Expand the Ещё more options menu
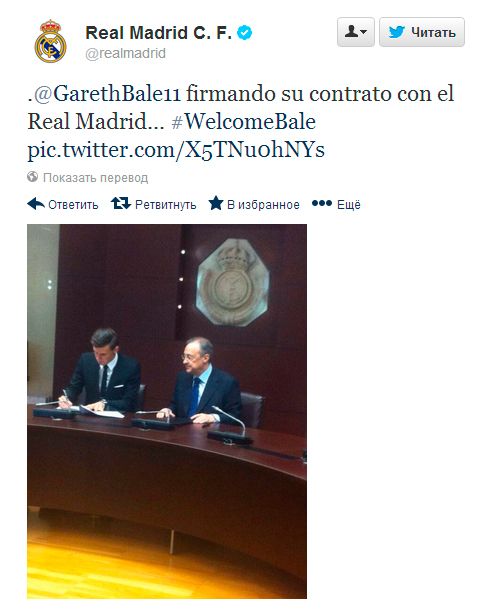The height and width of the screenshot is (610, 500). click(x=336, y=204)
